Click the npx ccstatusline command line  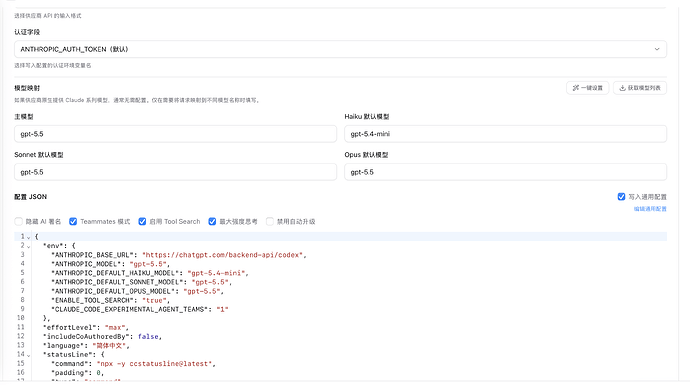[133, 363]
